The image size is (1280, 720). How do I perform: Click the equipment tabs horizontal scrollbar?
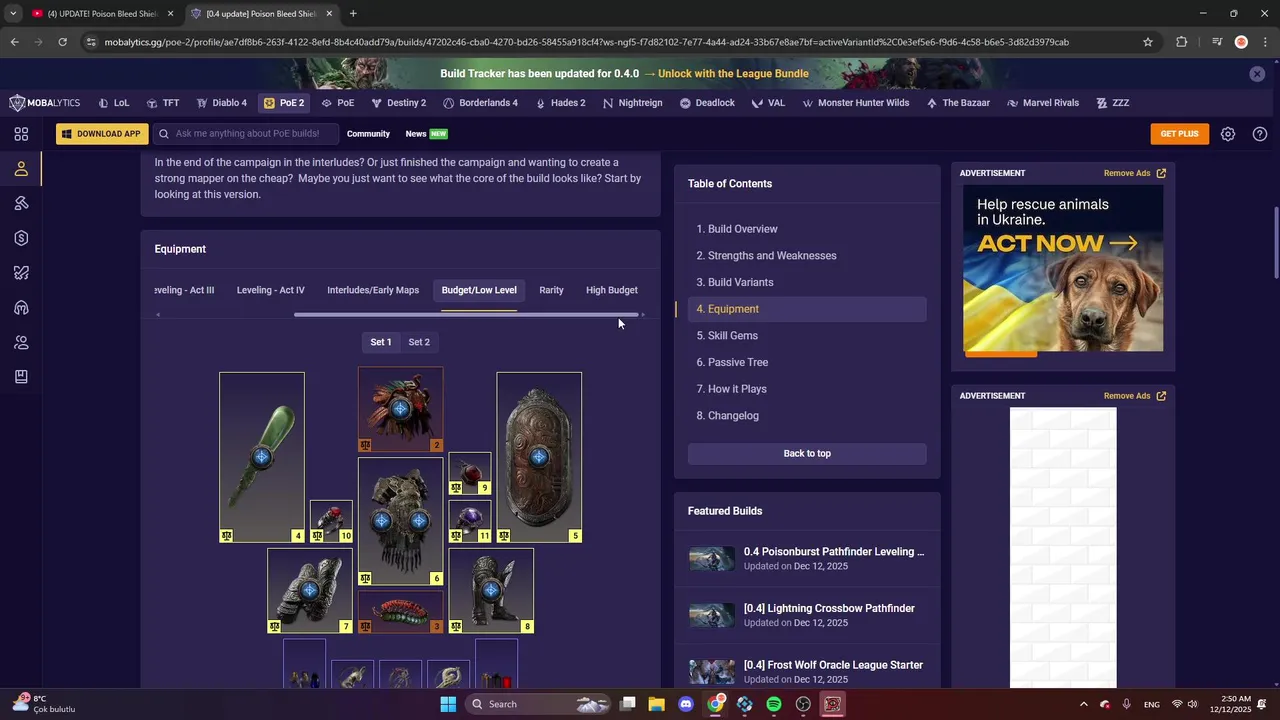pyautogui.click(x=466, y=315)
